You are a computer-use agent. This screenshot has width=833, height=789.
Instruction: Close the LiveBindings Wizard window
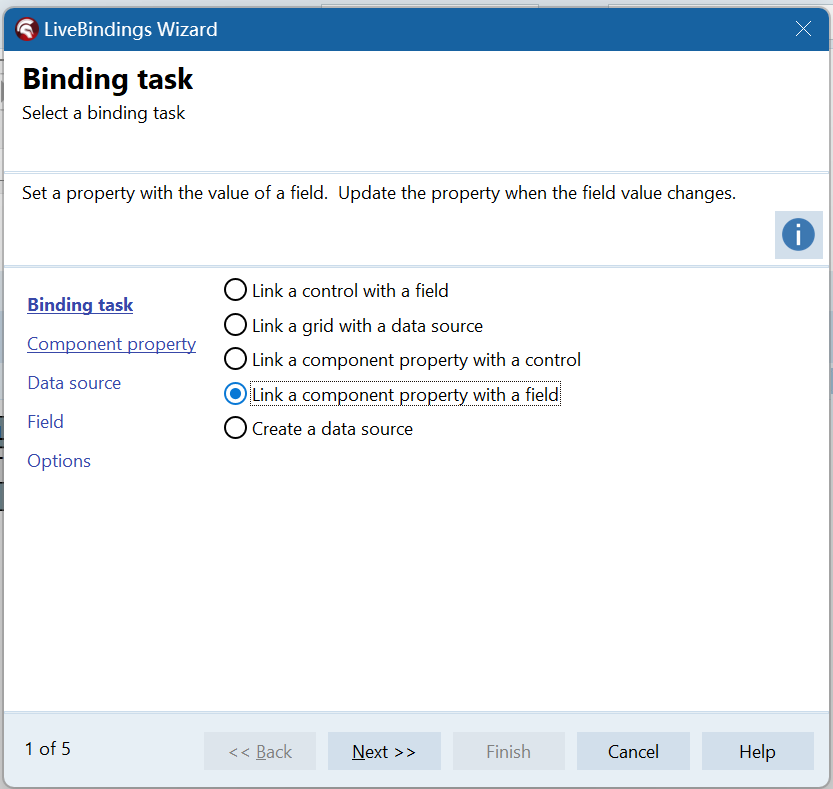(803, 29)
